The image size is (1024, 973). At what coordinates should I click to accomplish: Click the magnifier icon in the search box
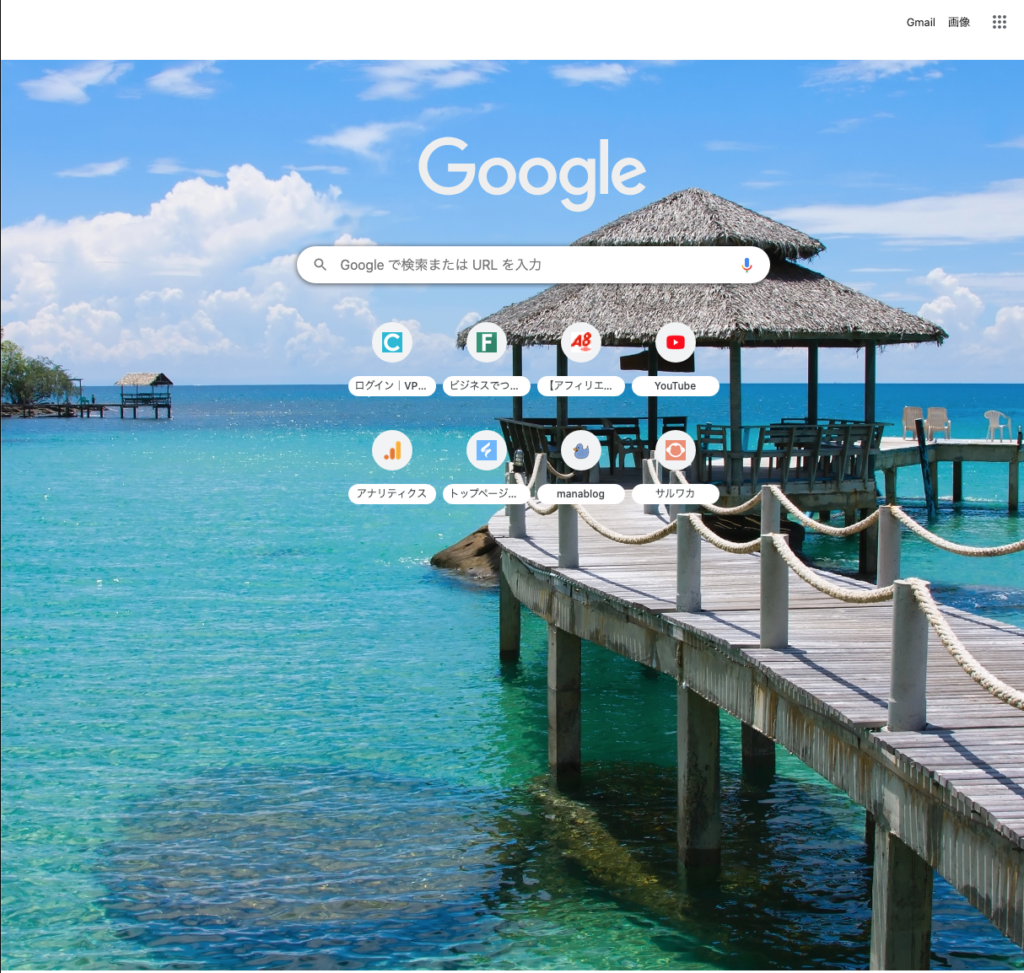[x=320, y=264]
